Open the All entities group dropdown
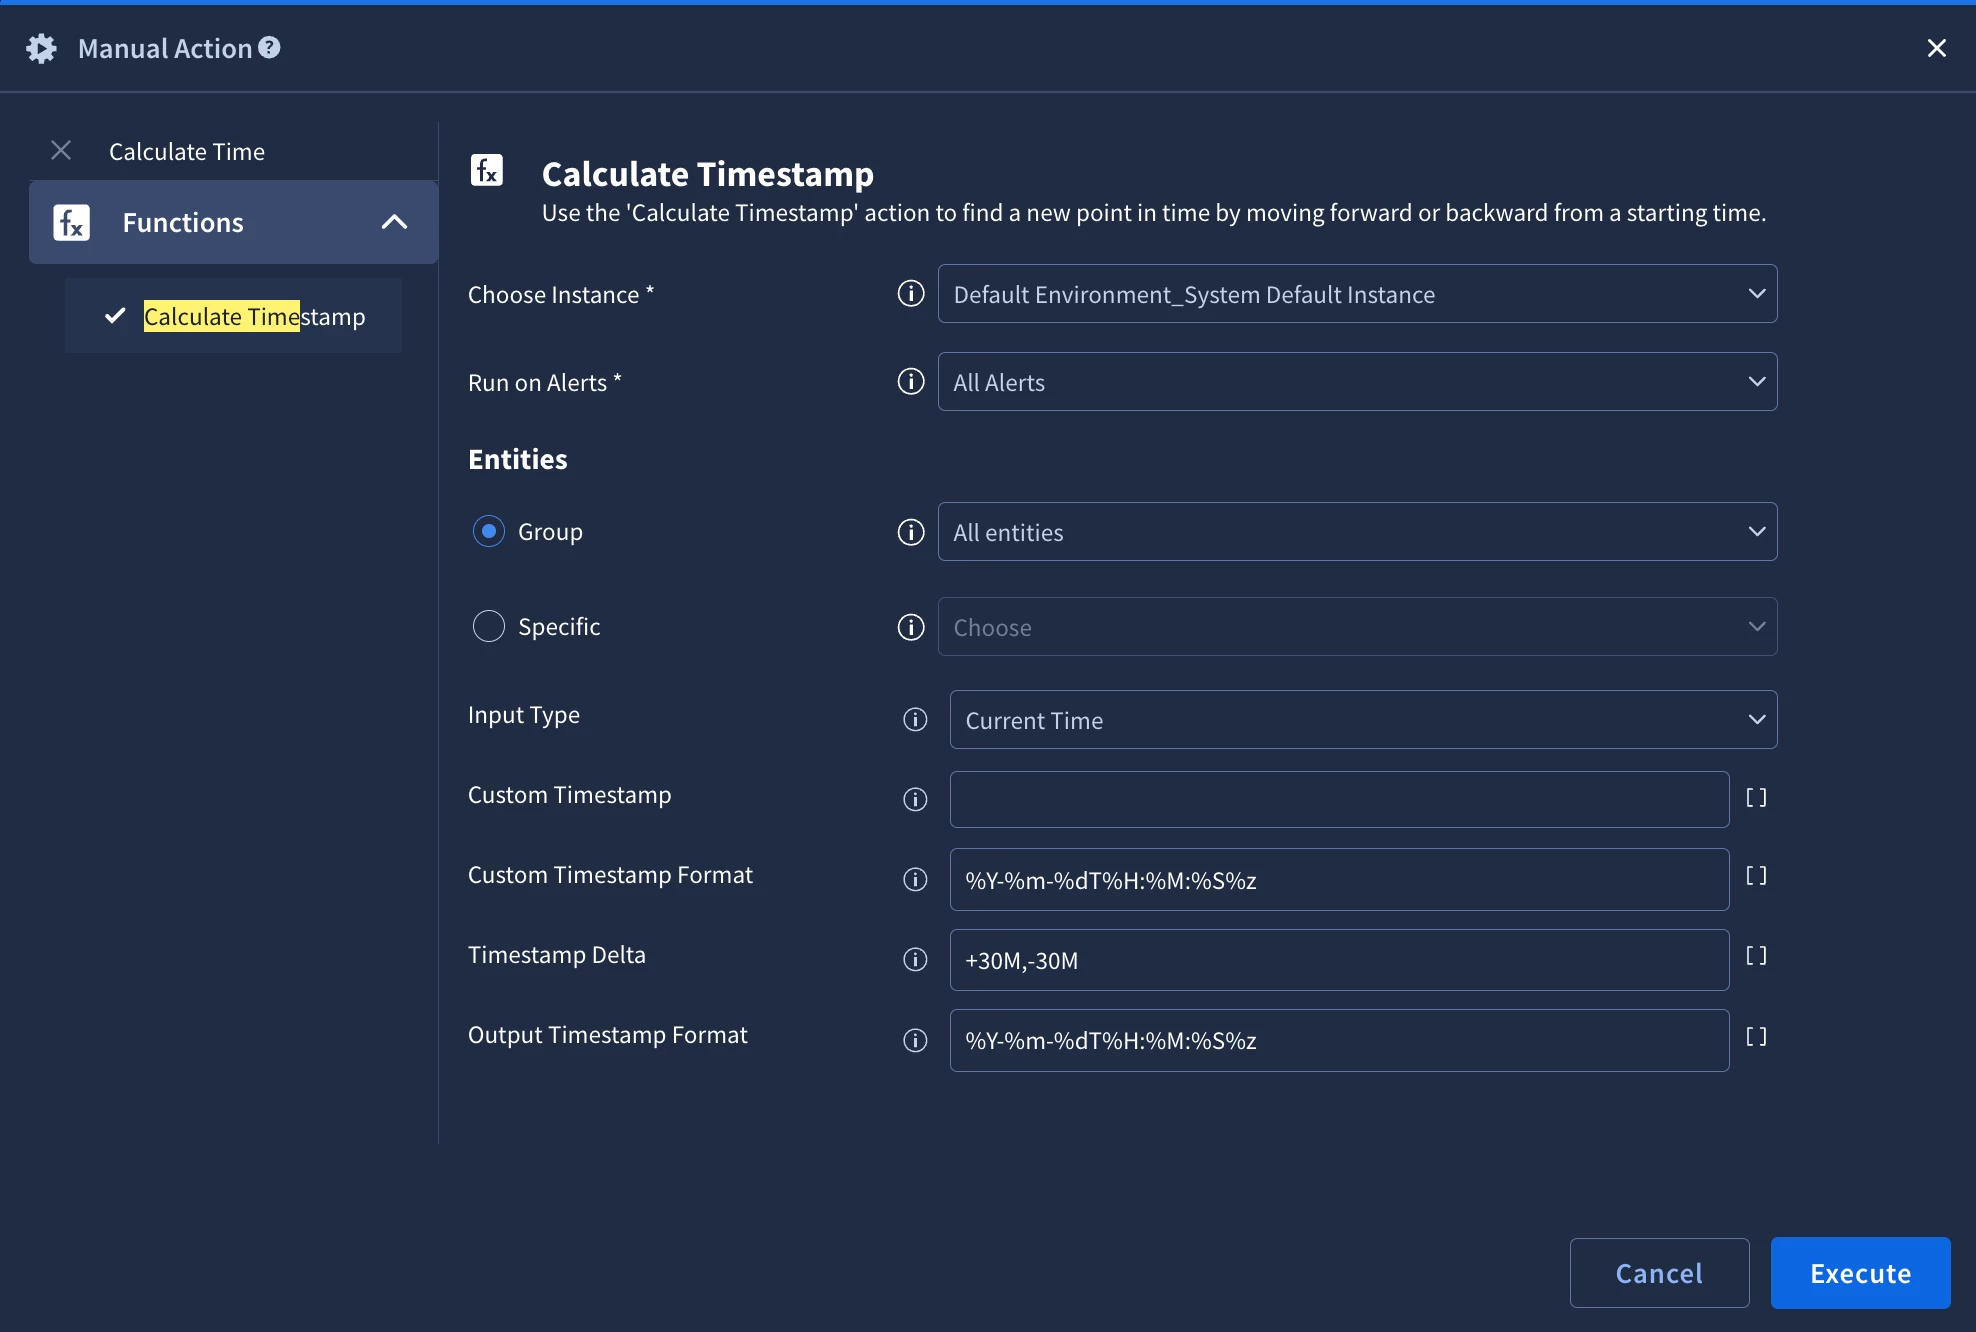This screenshot has height=1332, width=1976. point(1356,532)
